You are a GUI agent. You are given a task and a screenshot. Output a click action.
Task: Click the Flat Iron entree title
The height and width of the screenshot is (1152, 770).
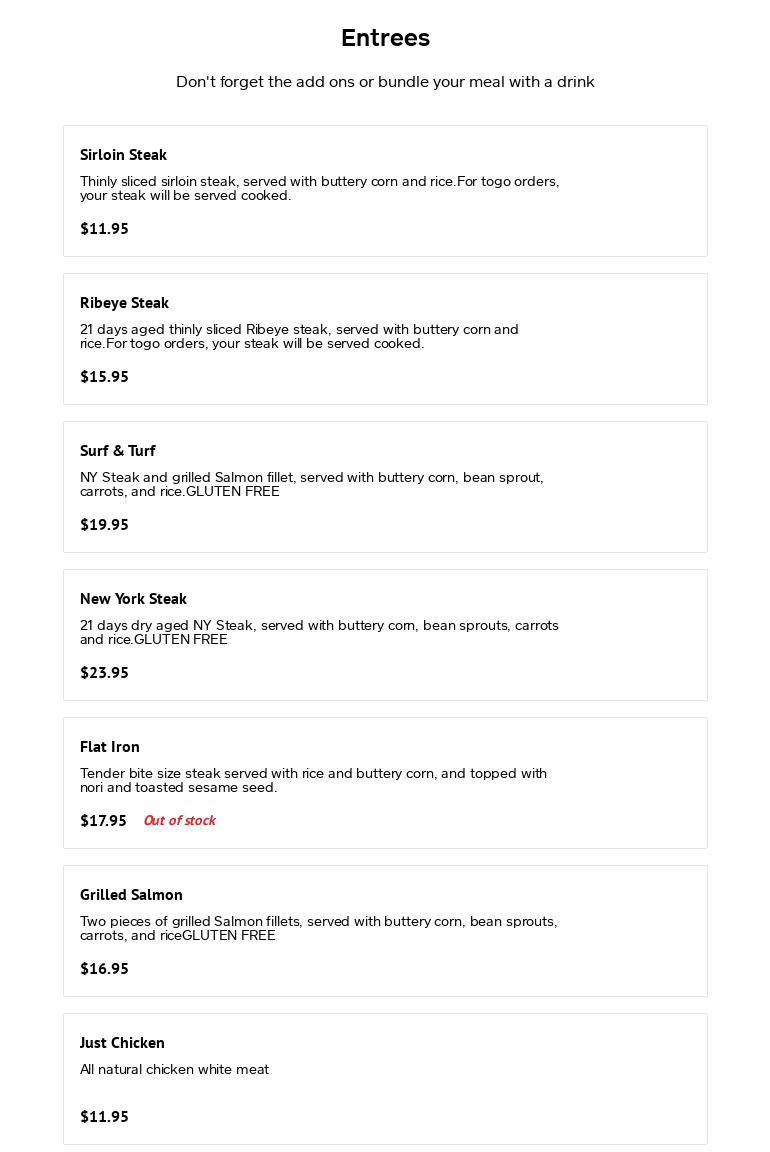click(110, 747)
